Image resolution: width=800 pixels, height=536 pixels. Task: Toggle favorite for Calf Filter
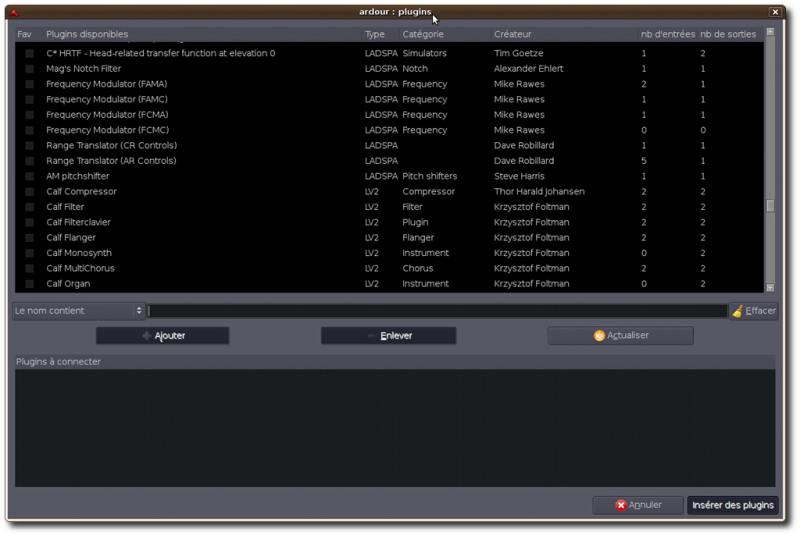(30, 207)
